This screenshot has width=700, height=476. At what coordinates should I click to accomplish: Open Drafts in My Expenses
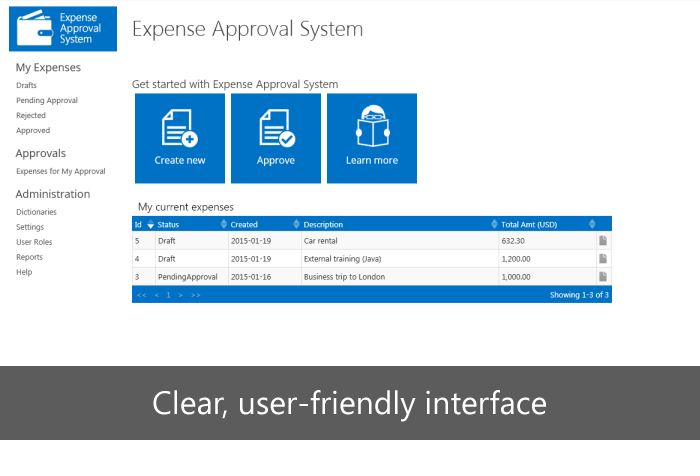click(26, 85)
